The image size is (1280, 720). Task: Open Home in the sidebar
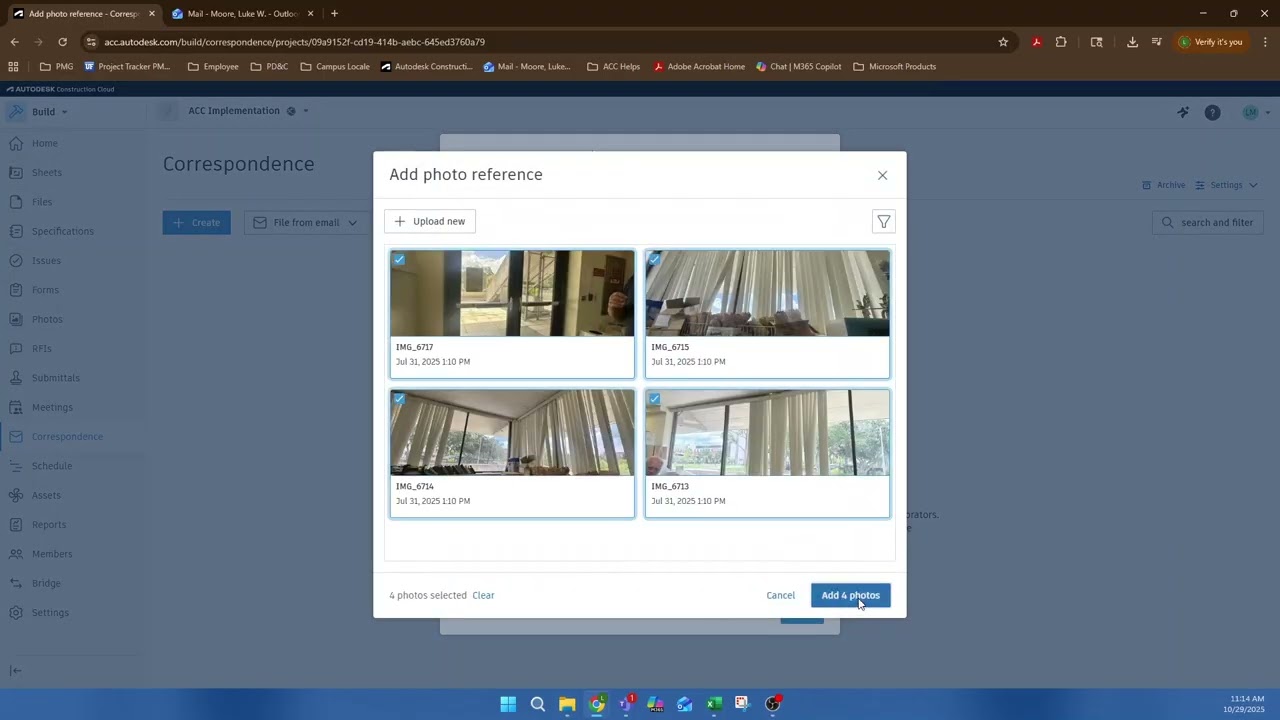(x=44, y=143)
